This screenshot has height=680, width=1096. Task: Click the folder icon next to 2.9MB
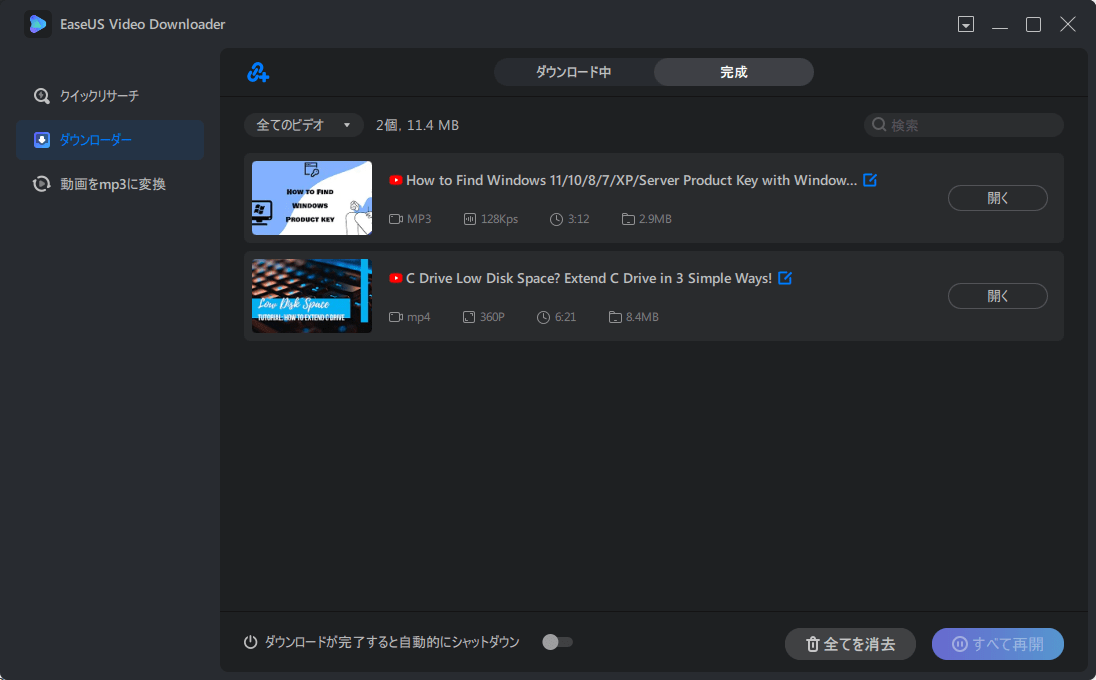click(628, 219)
